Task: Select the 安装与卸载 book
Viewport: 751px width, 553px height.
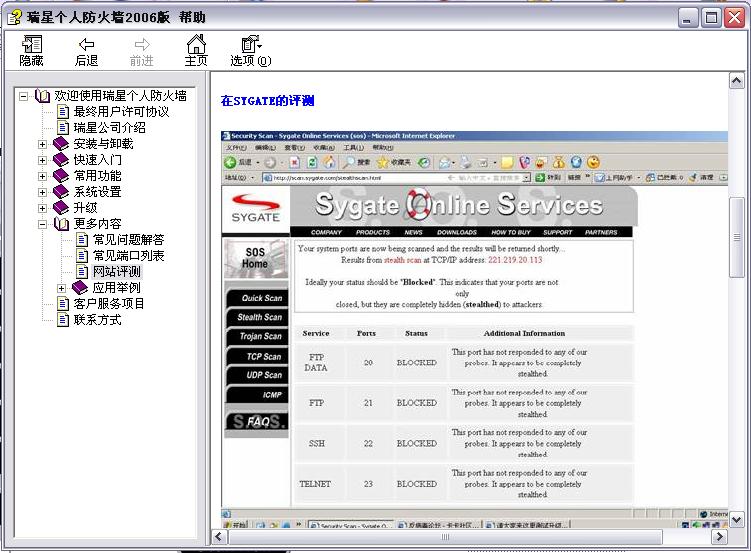Action: click(x=103, y=144)
